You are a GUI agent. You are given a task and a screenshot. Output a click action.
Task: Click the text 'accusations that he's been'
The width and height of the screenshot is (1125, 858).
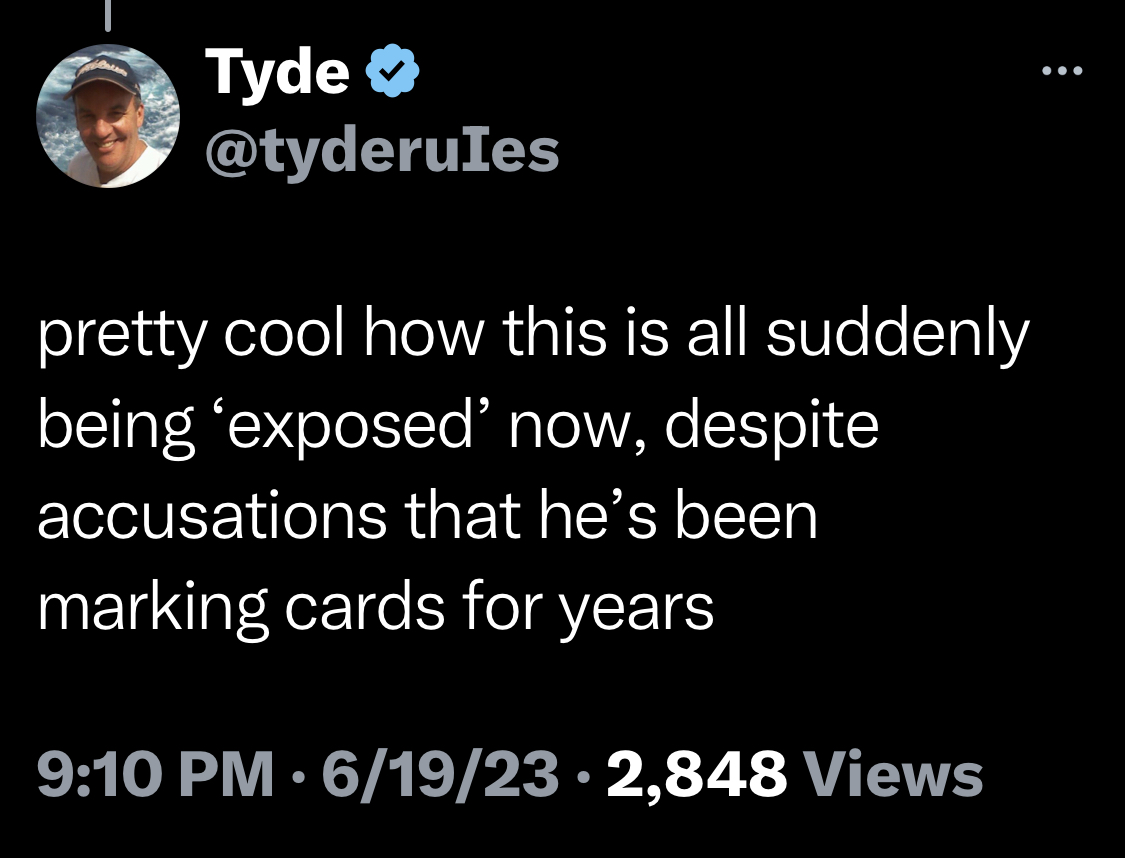click(x=428, y=517)
